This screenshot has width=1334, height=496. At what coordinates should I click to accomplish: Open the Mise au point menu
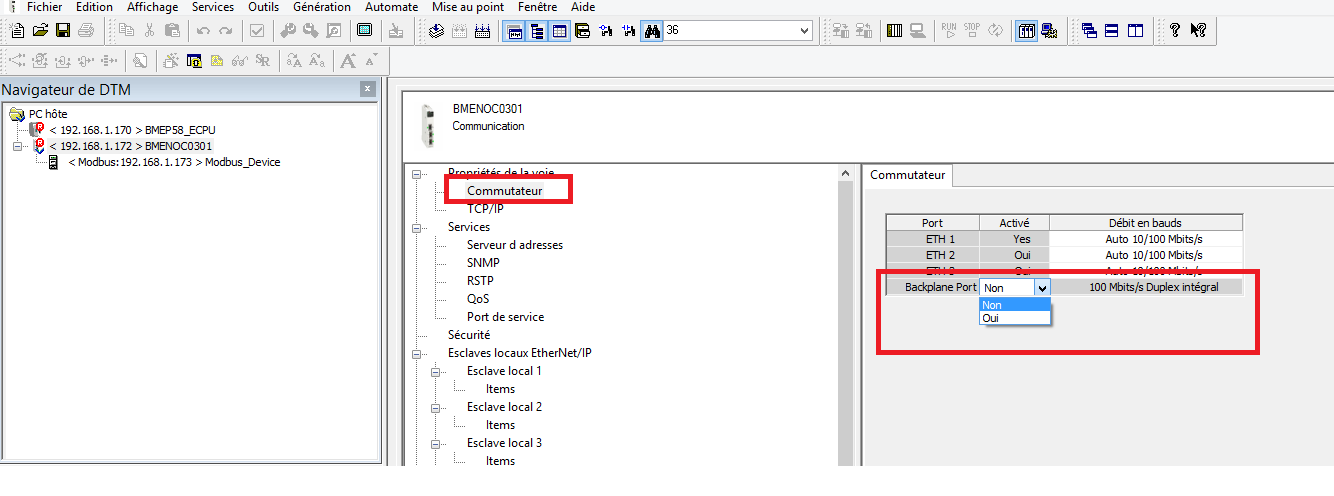(x=467, y=7)
